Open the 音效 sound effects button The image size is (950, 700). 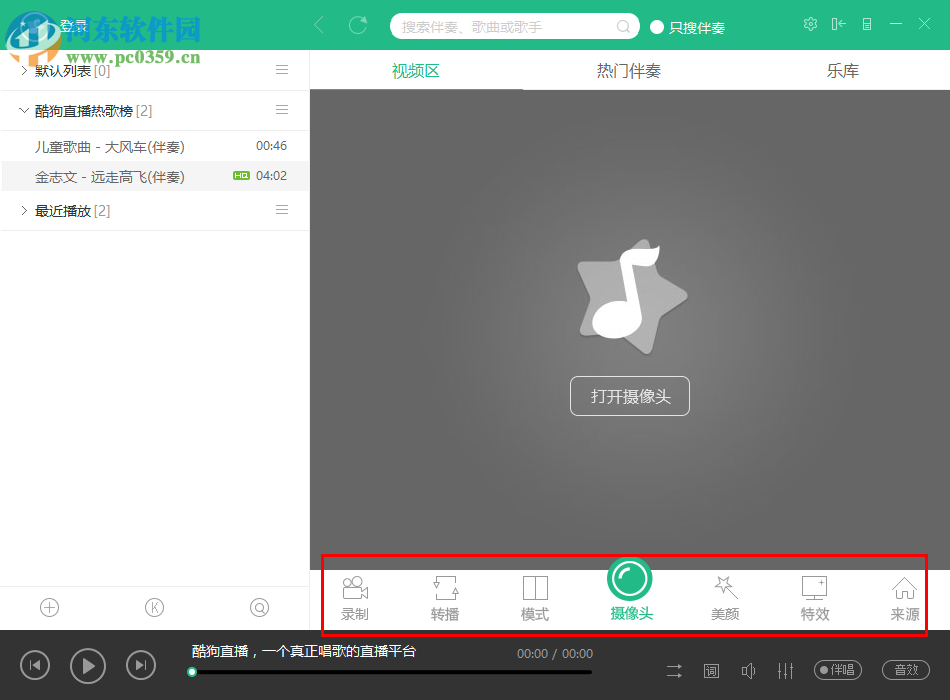click(905, 670)
